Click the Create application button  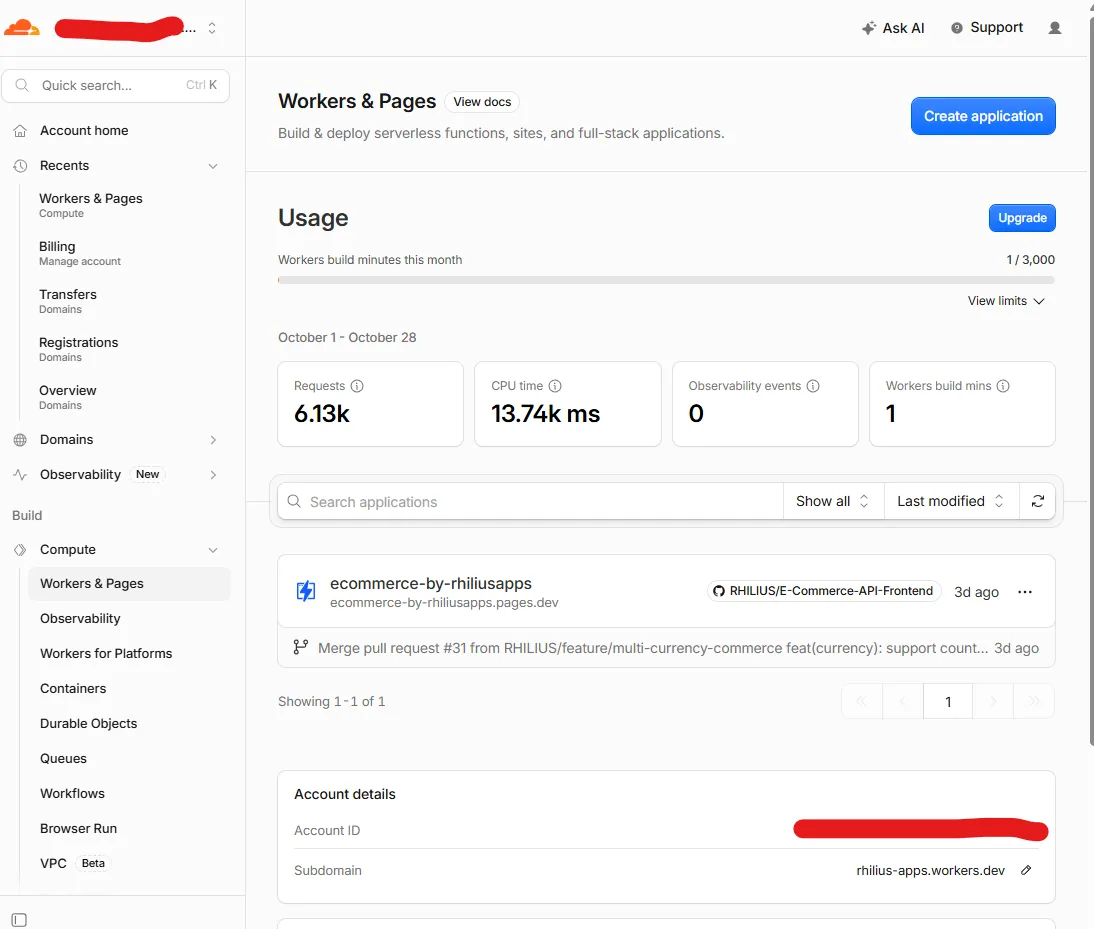coord(982,116)
